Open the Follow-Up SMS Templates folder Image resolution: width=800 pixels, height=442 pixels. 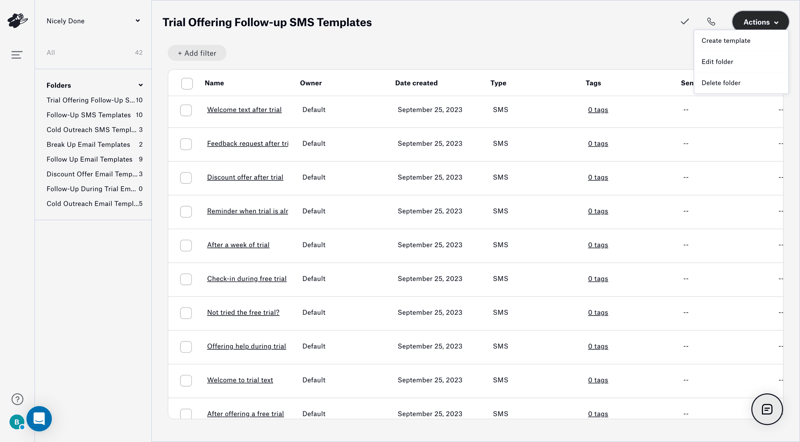coord(89,115)
